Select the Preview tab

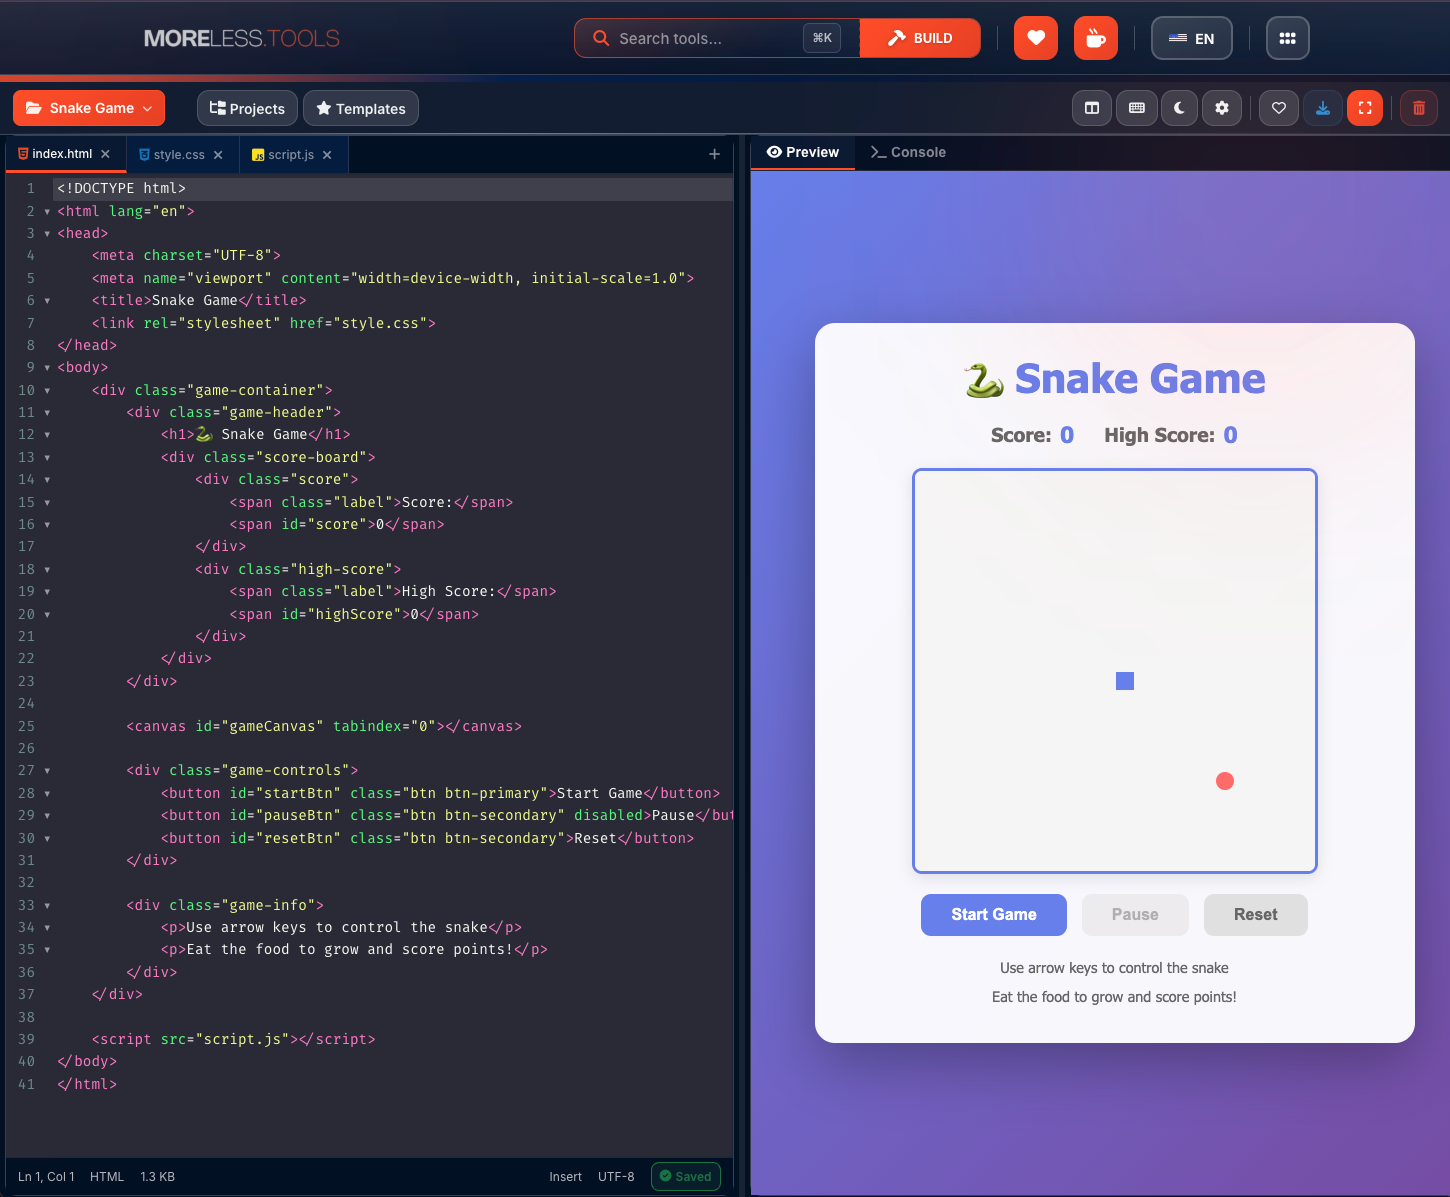pyautogui.click(x=803, y=152)
